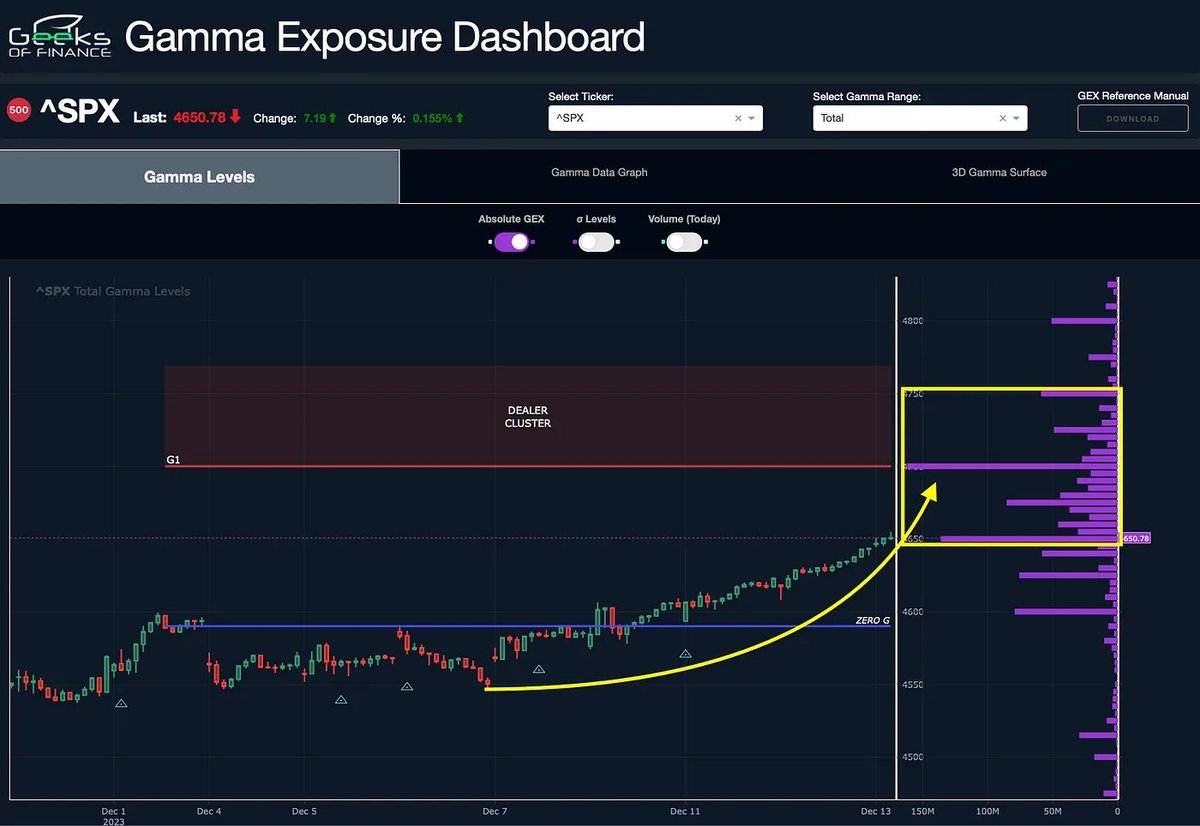Click the green up arrow beside Change 7.19
This screenshot has height=826, width=1200.
[x=332, y=117]
